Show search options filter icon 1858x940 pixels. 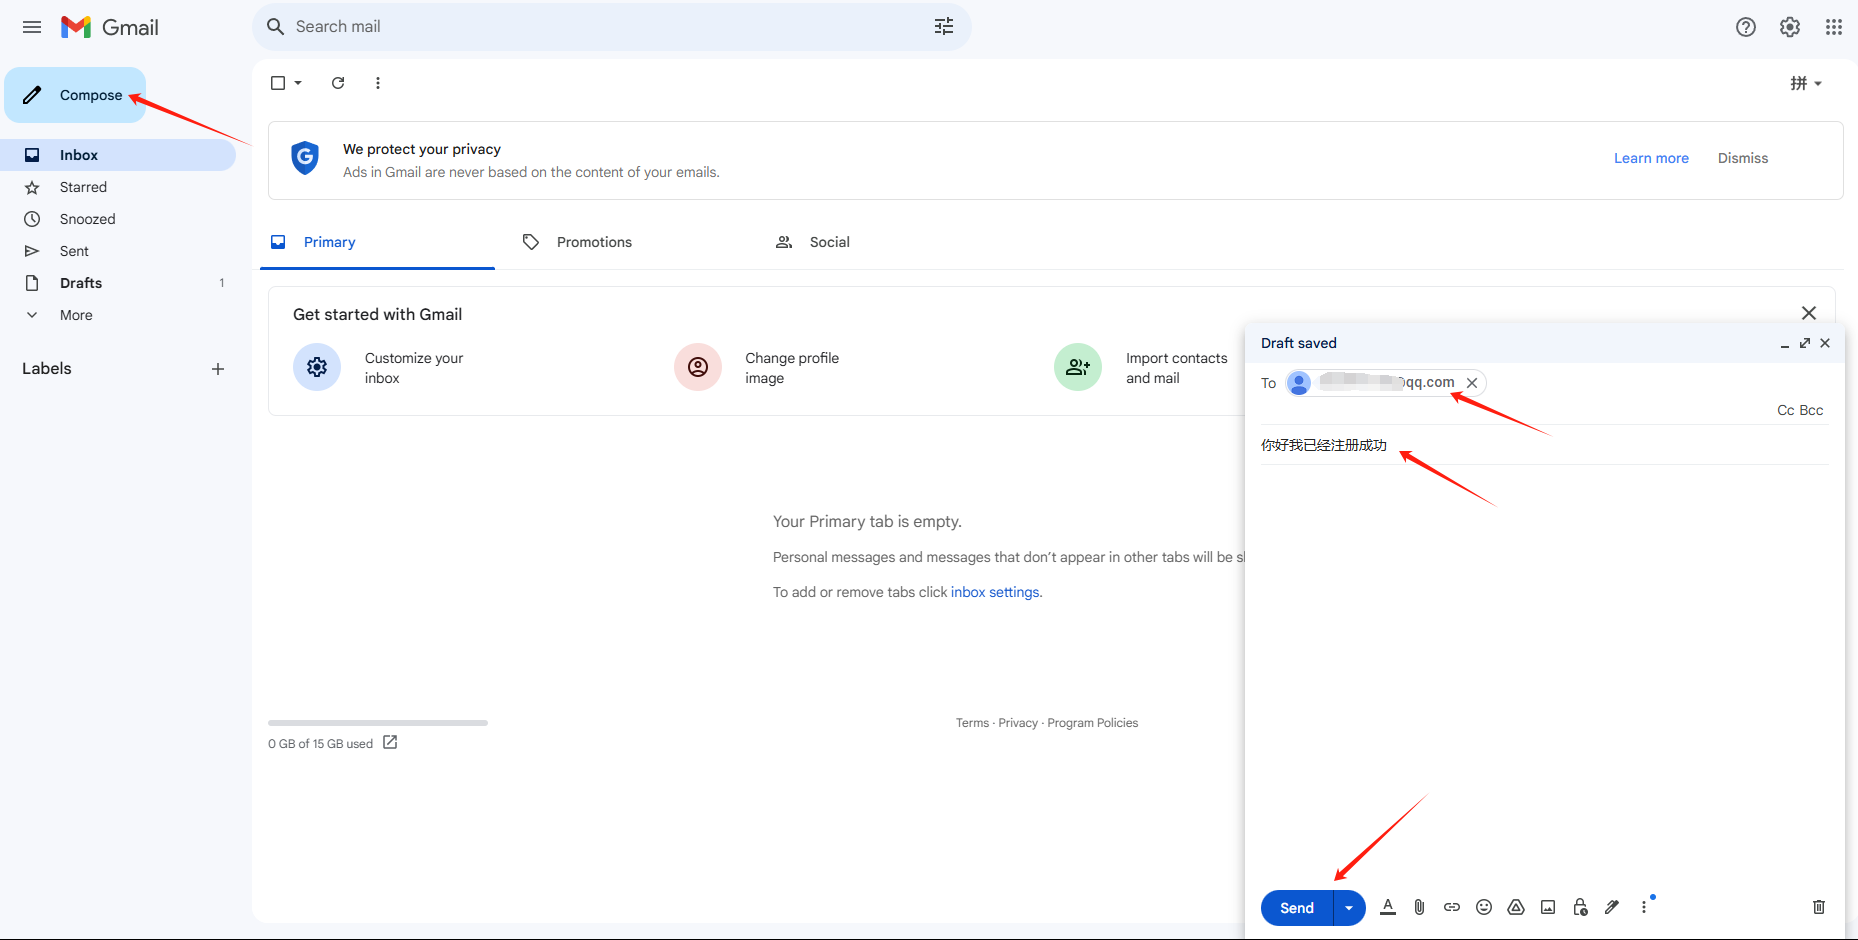tap(944, 27)
